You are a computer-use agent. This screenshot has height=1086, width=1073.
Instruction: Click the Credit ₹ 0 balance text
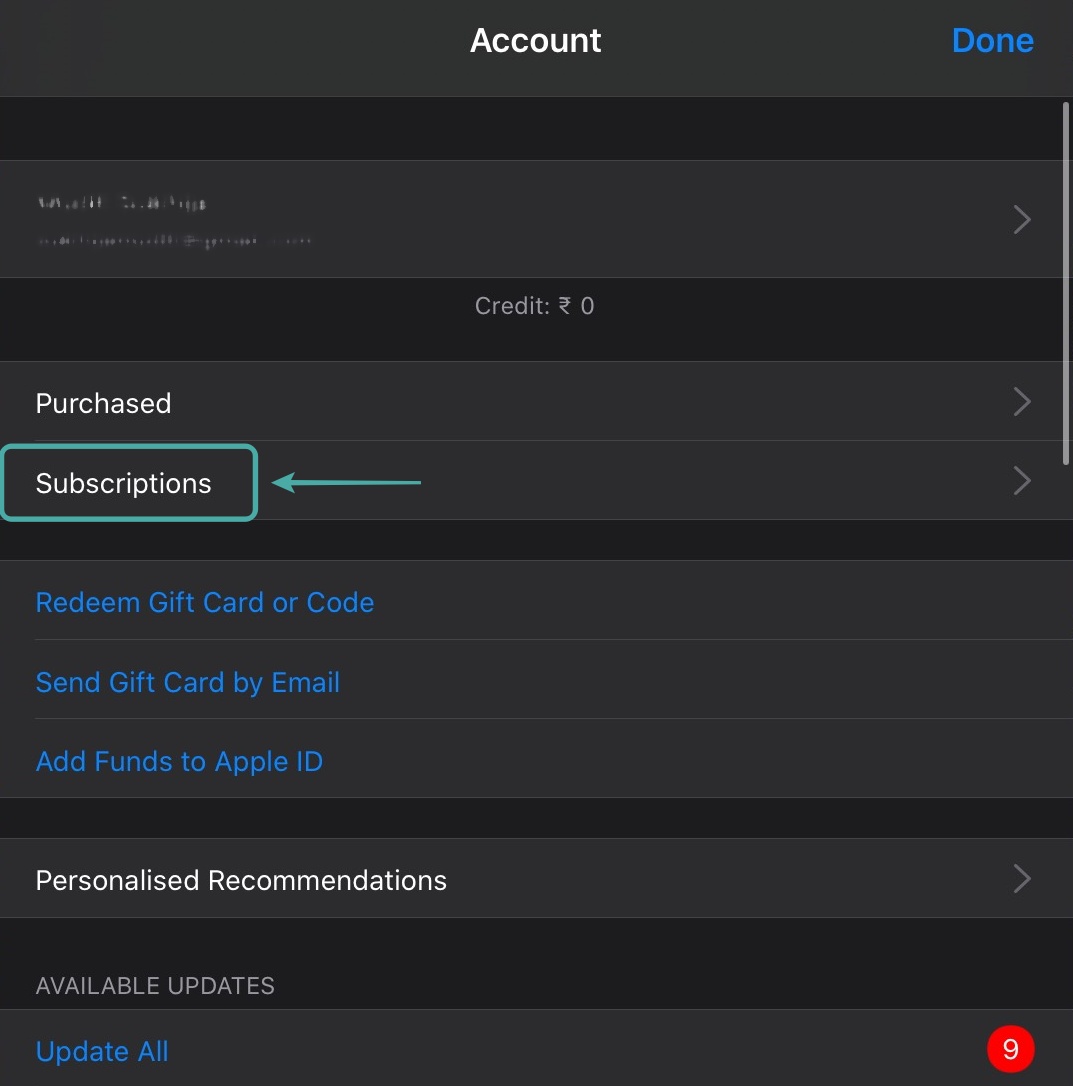tap(535, 306)
